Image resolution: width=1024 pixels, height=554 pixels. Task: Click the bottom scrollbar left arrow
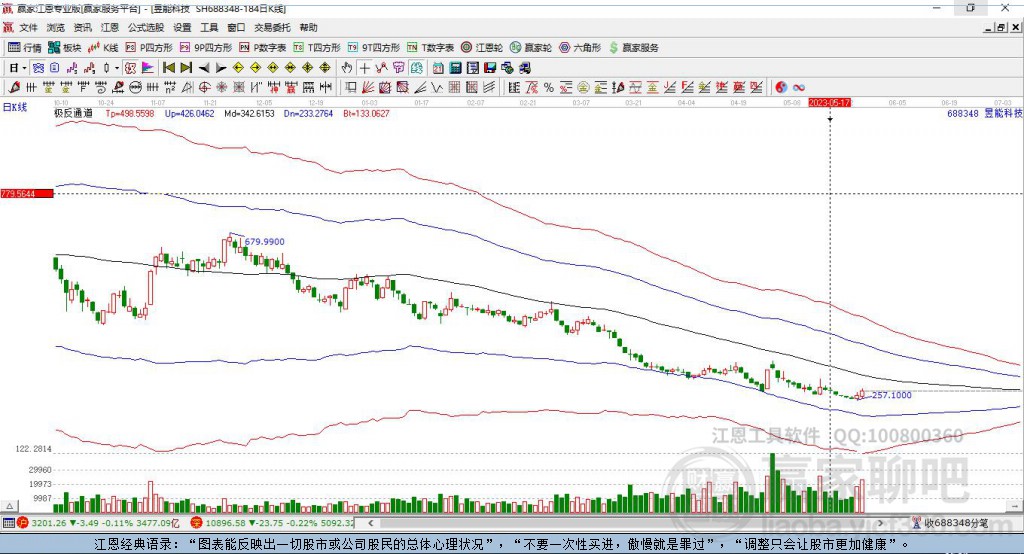tap(371, 523)
